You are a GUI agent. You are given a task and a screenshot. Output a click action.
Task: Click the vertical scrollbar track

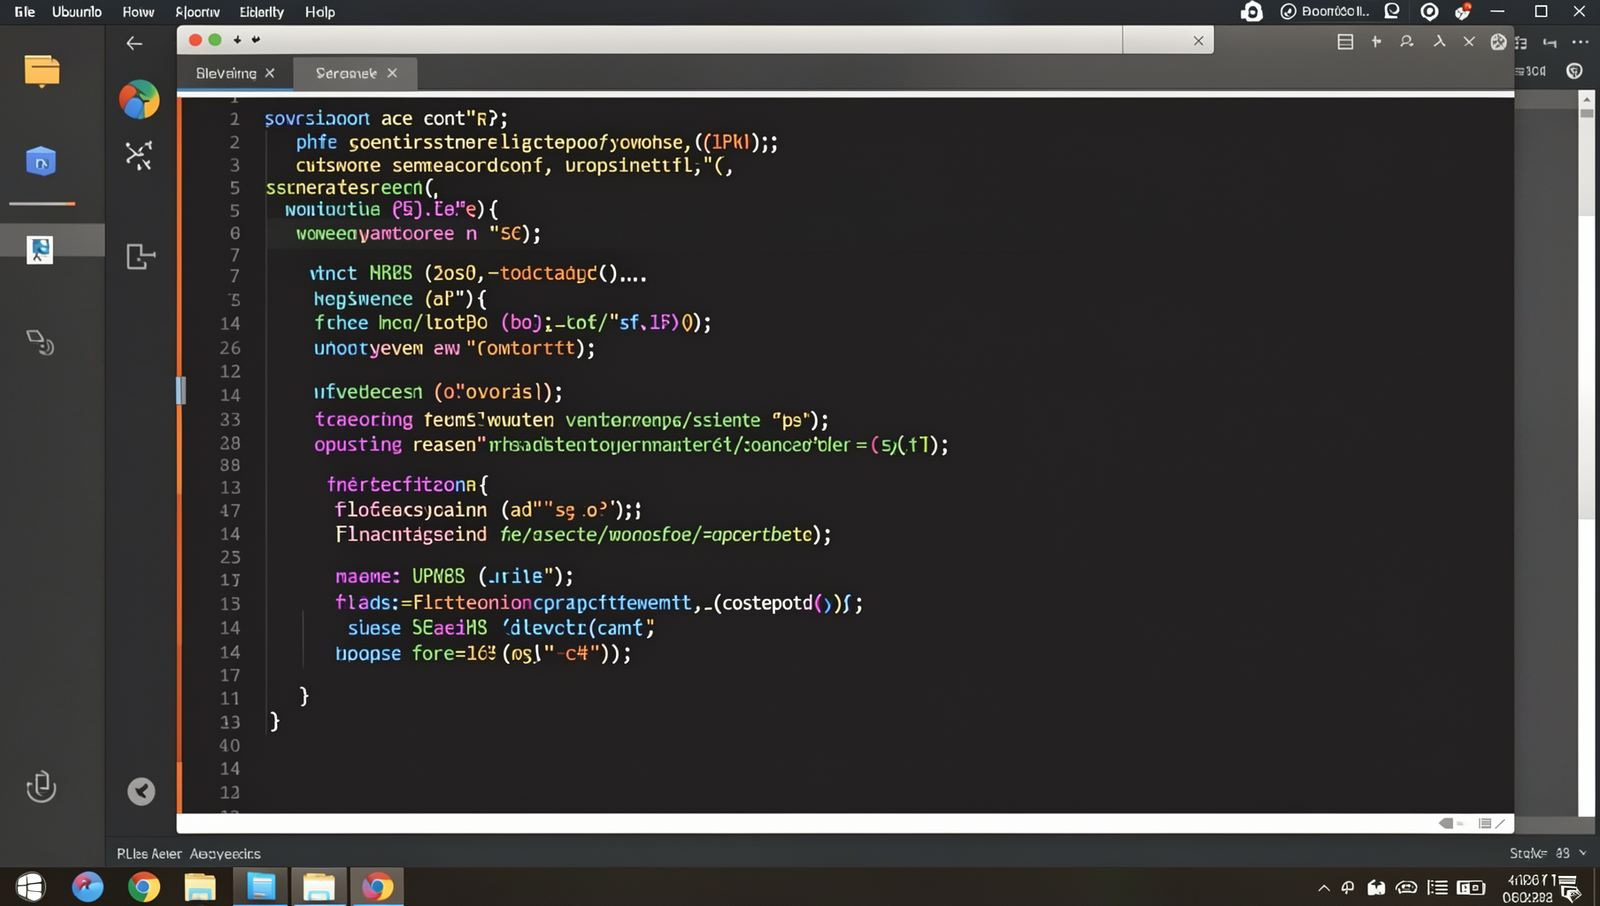1587,460
